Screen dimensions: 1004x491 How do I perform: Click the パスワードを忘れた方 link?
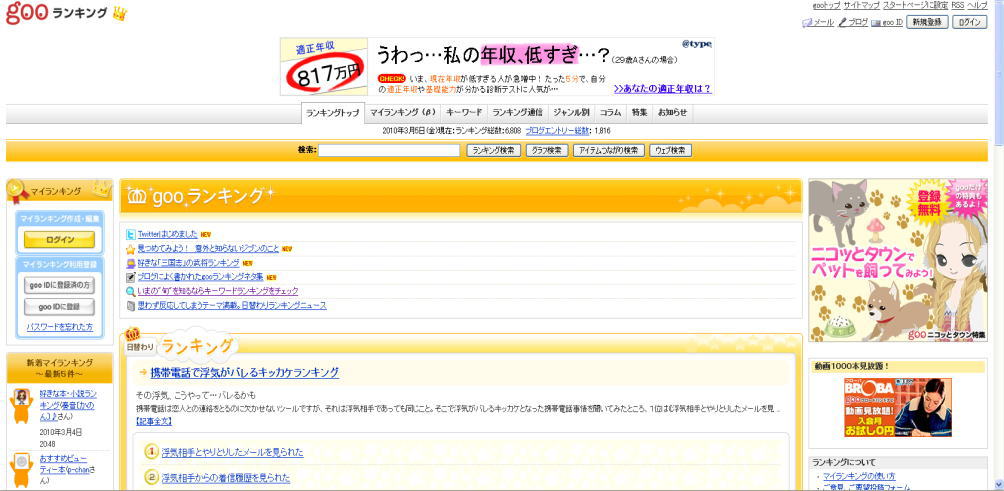pos(60,327)
